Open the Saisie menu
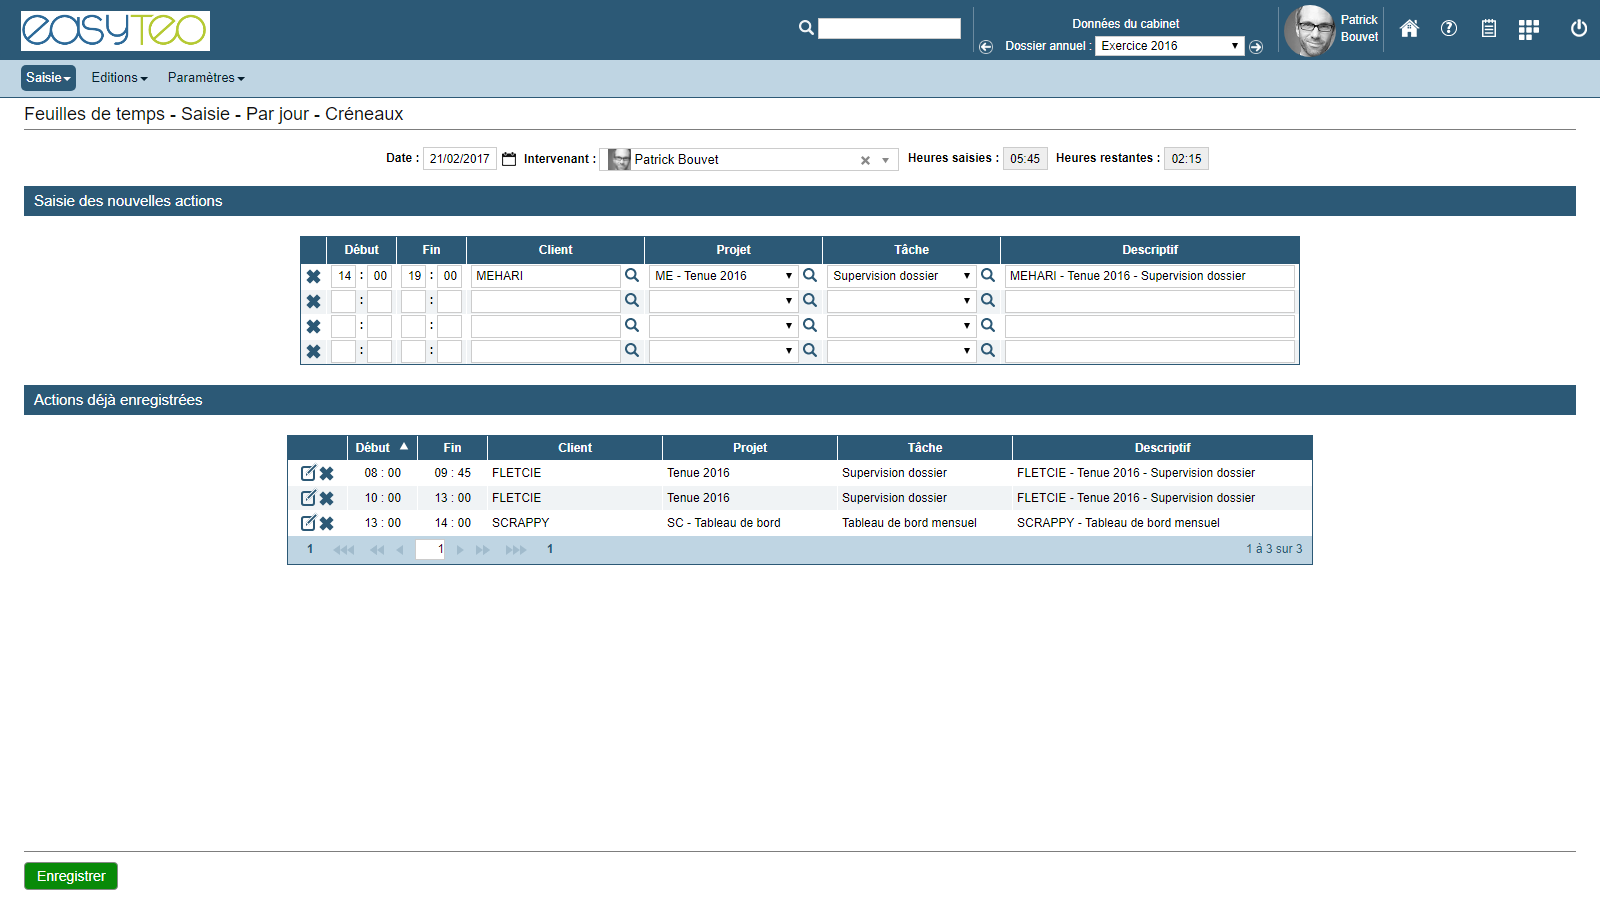 tap(48, 78)
